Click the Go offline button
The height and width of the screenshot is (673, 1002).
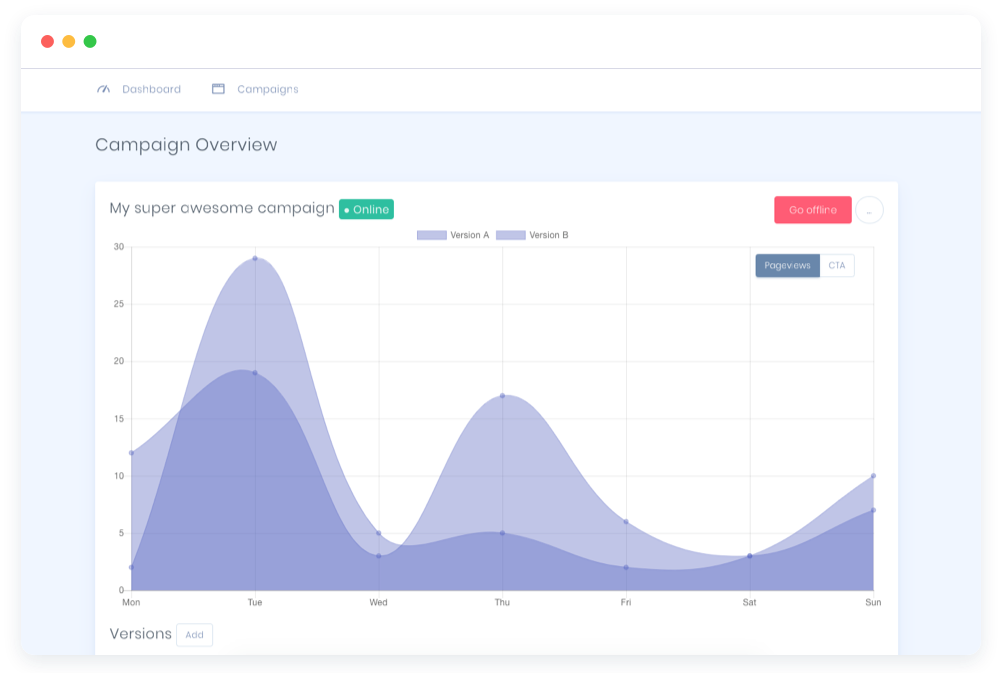click(x=812, y=210)
